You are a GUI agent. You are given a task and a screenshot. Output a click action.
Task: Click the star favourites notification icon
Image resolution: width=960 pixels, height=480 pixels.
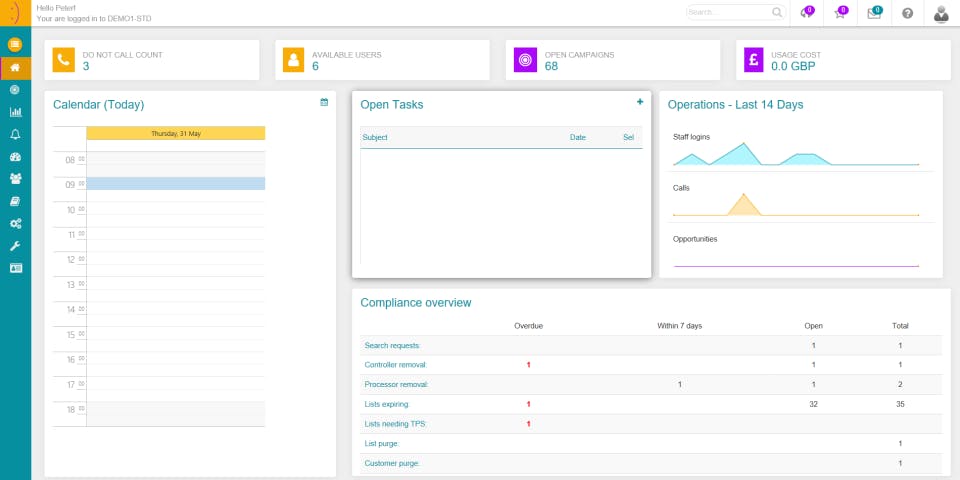pyautogui.click(x=841, y=13)
